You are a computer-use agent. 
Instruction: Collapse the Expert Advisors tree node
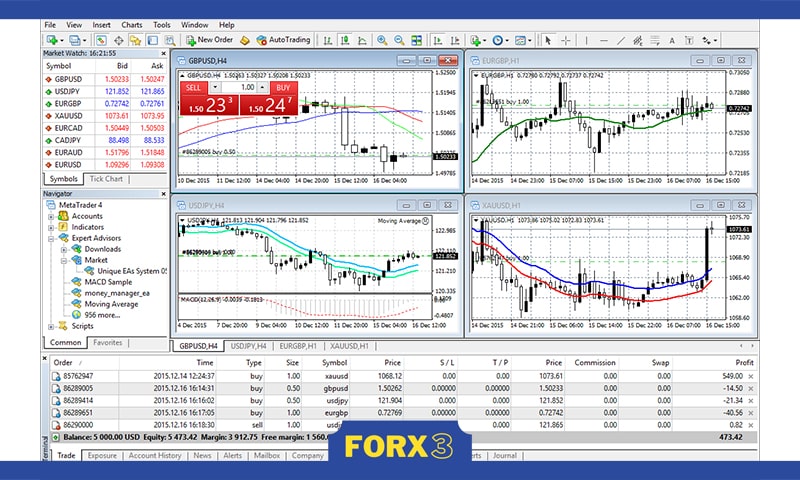click(x=51, y=238)
